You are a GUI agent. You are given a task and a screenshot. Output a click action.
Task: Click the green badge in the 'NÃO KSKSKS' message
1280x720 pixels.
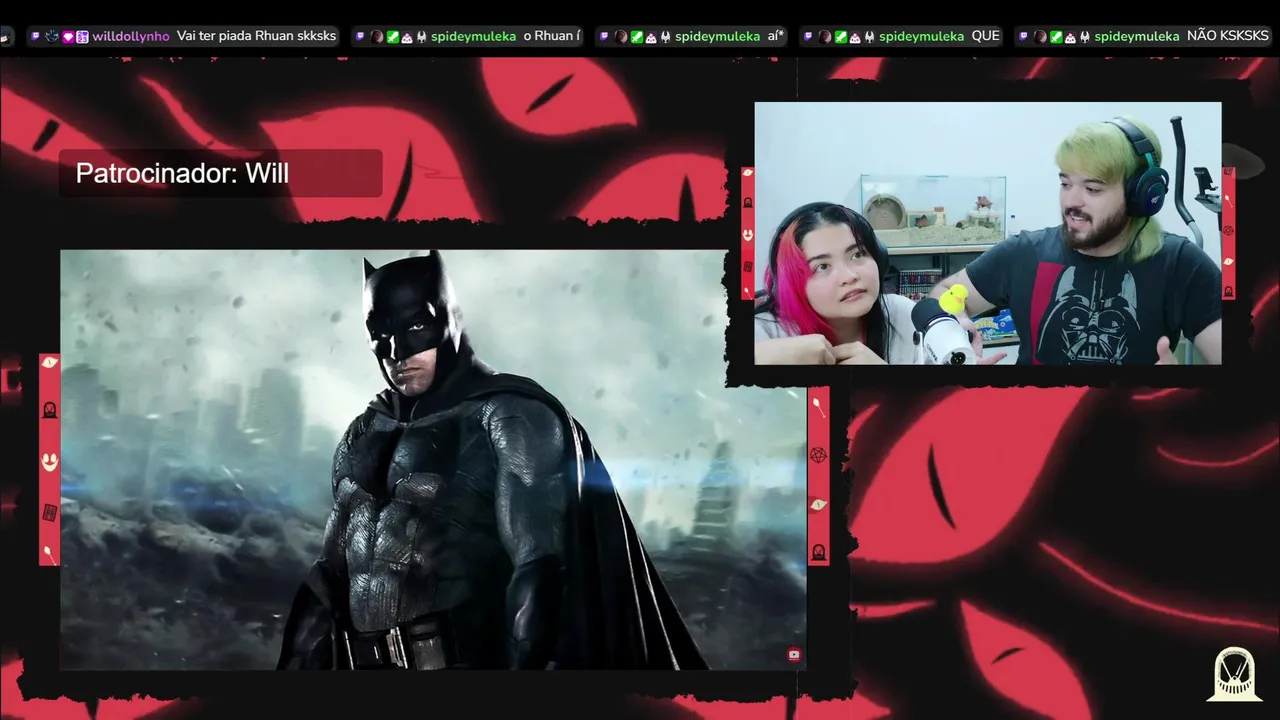[x=1056, y=37]
